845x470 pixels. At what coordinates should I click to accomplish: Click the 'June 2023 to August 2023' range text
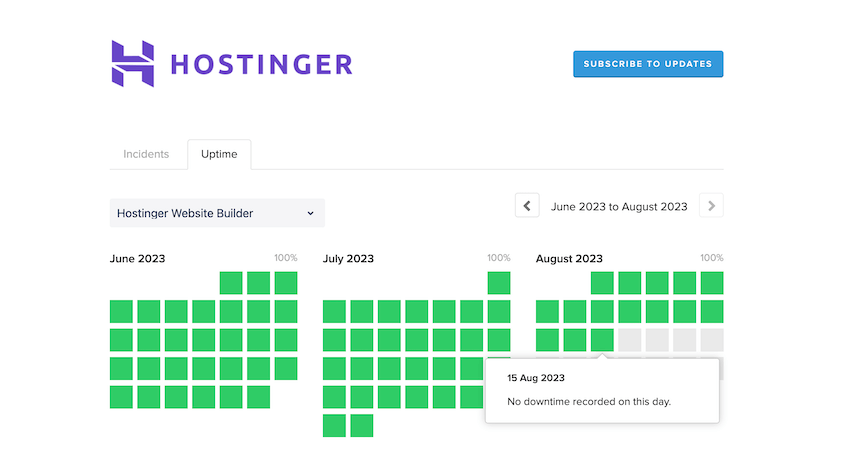tap(619, 206)
